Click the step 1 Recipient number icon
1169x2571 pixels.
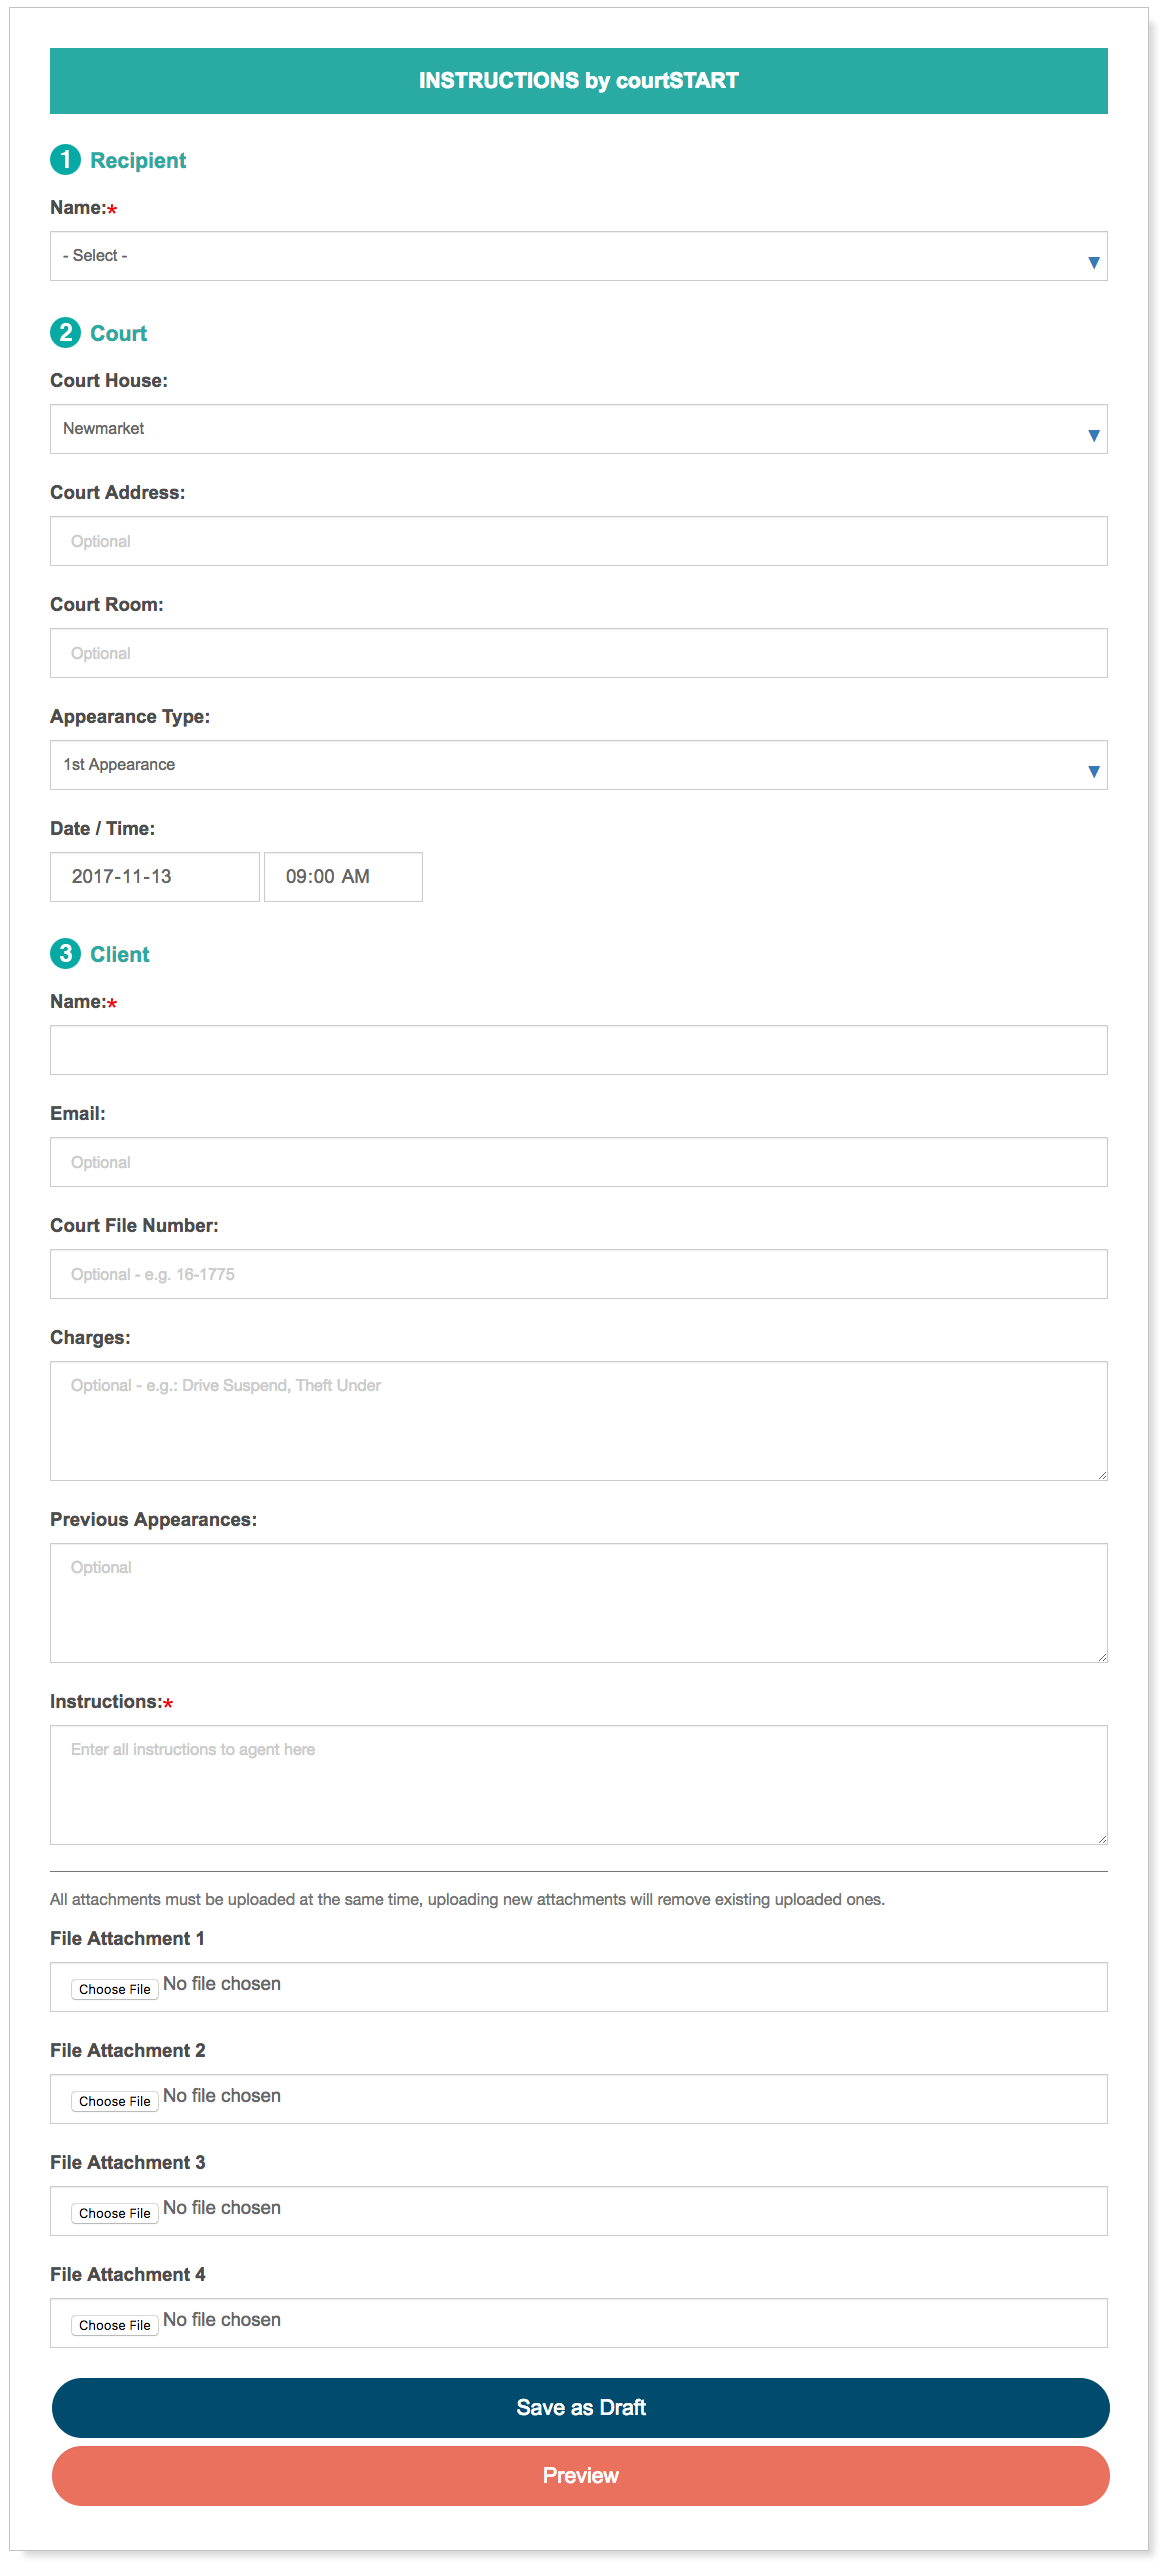(65, 160)
